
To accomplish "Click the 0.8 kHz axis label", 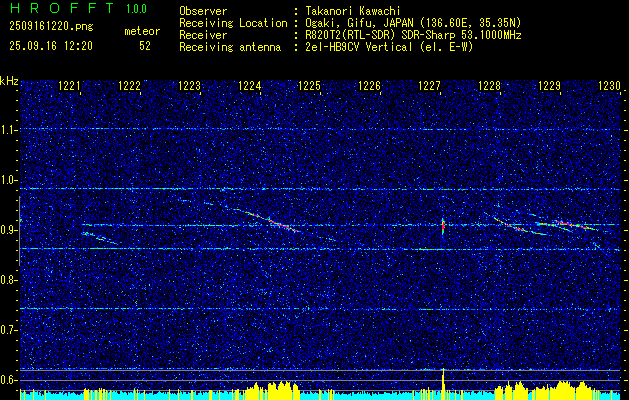I will [x=8, y=280].
